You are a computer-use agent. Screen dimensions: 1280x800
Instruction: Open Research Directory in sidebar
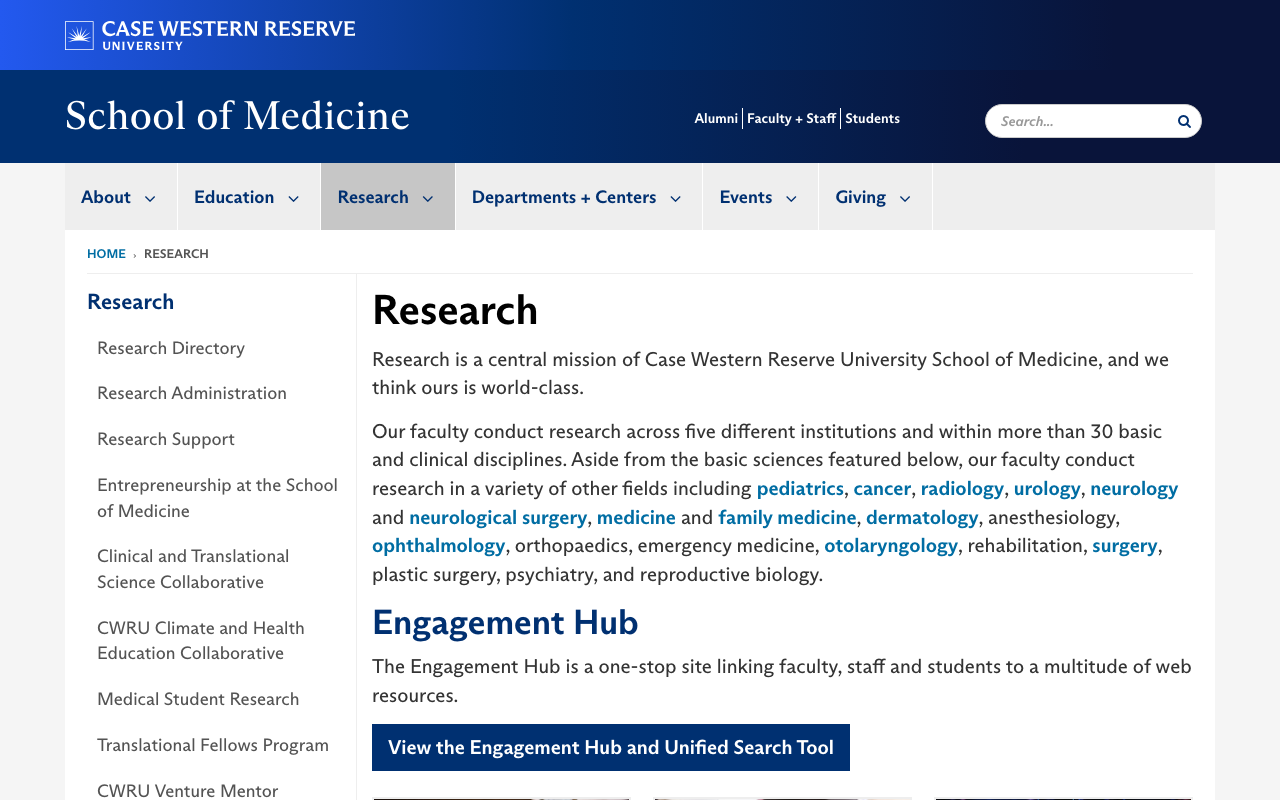coord(171,347)
